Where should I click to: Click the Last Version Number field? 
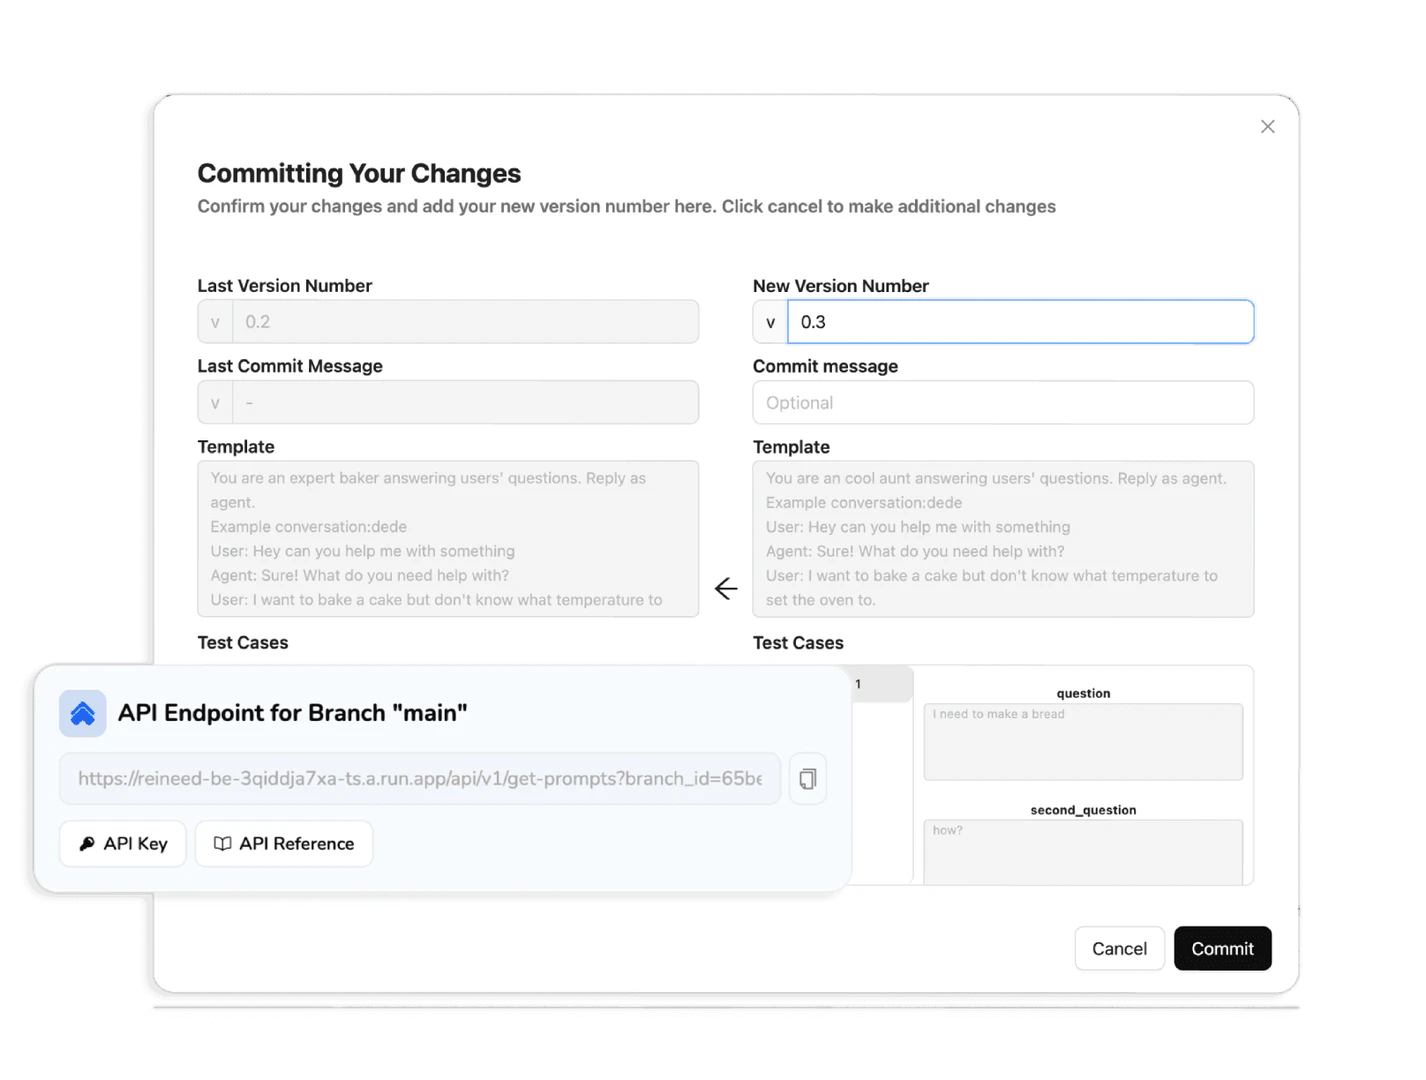(x=465, y=322)
